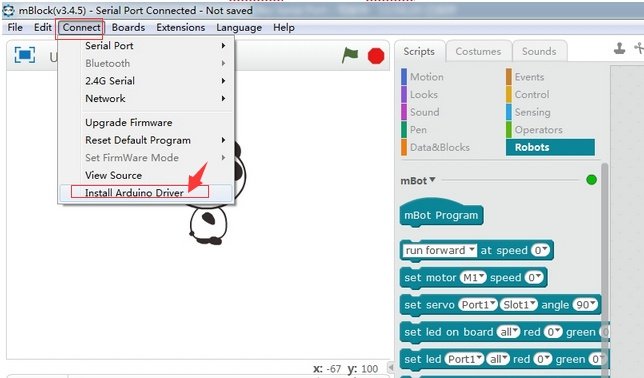The height and width of the screenshot is (378, 644).
Task: Toggle fullscreen stage mode icon
Action: tap(25, 55)
